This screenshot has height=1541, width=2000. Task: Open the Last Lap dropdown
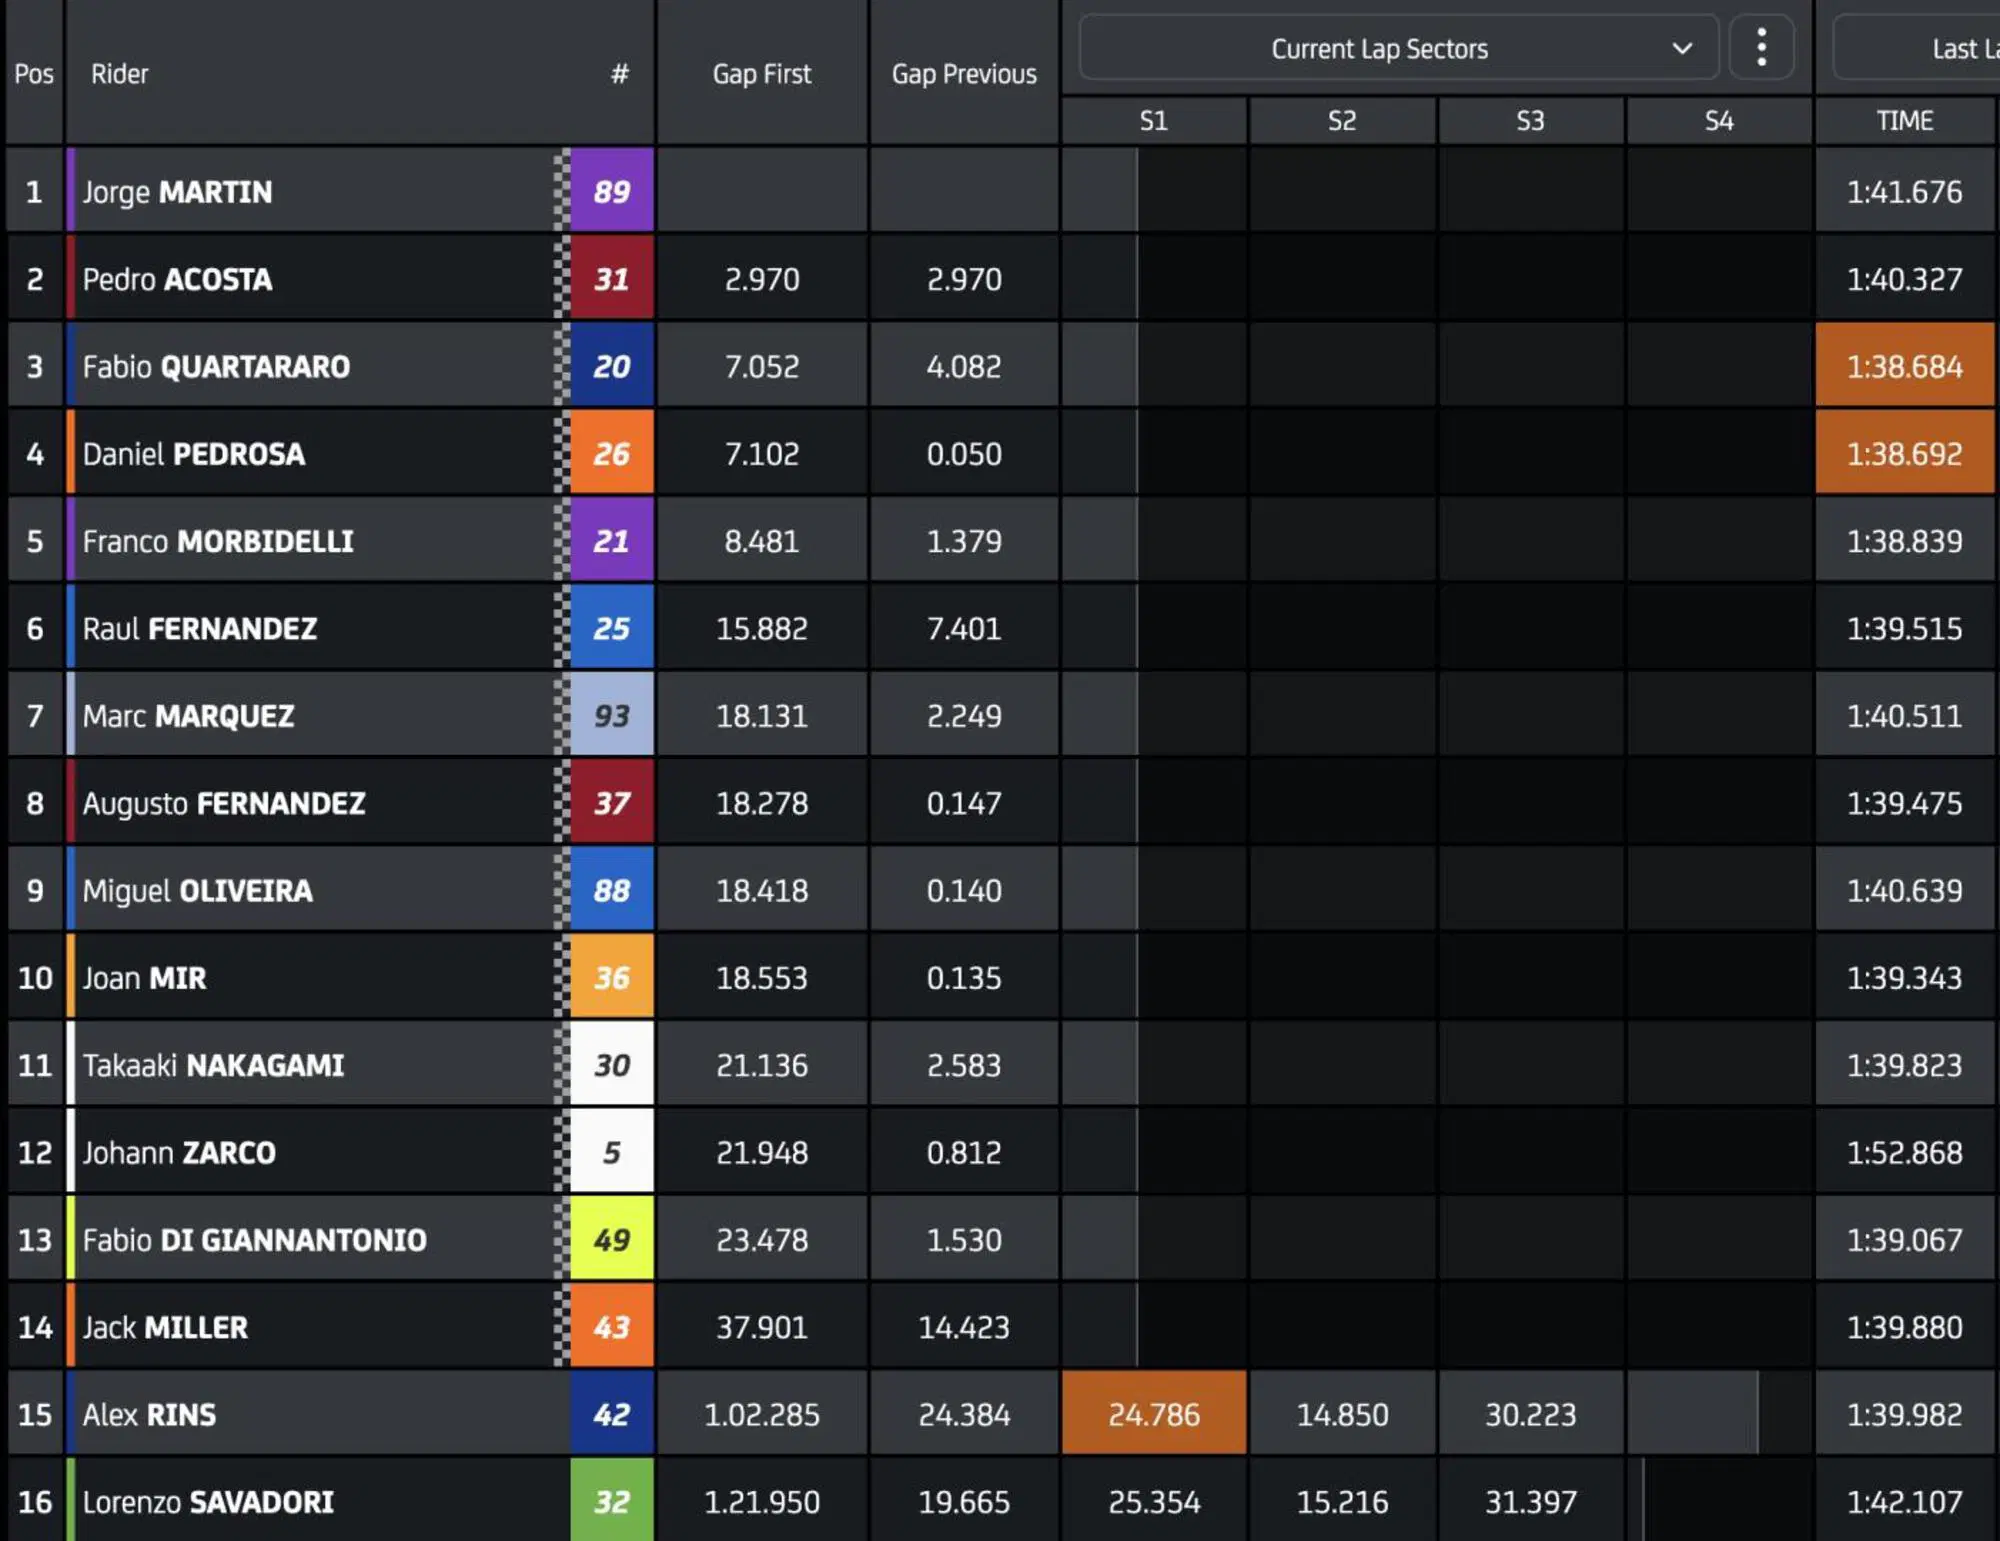1916,49
